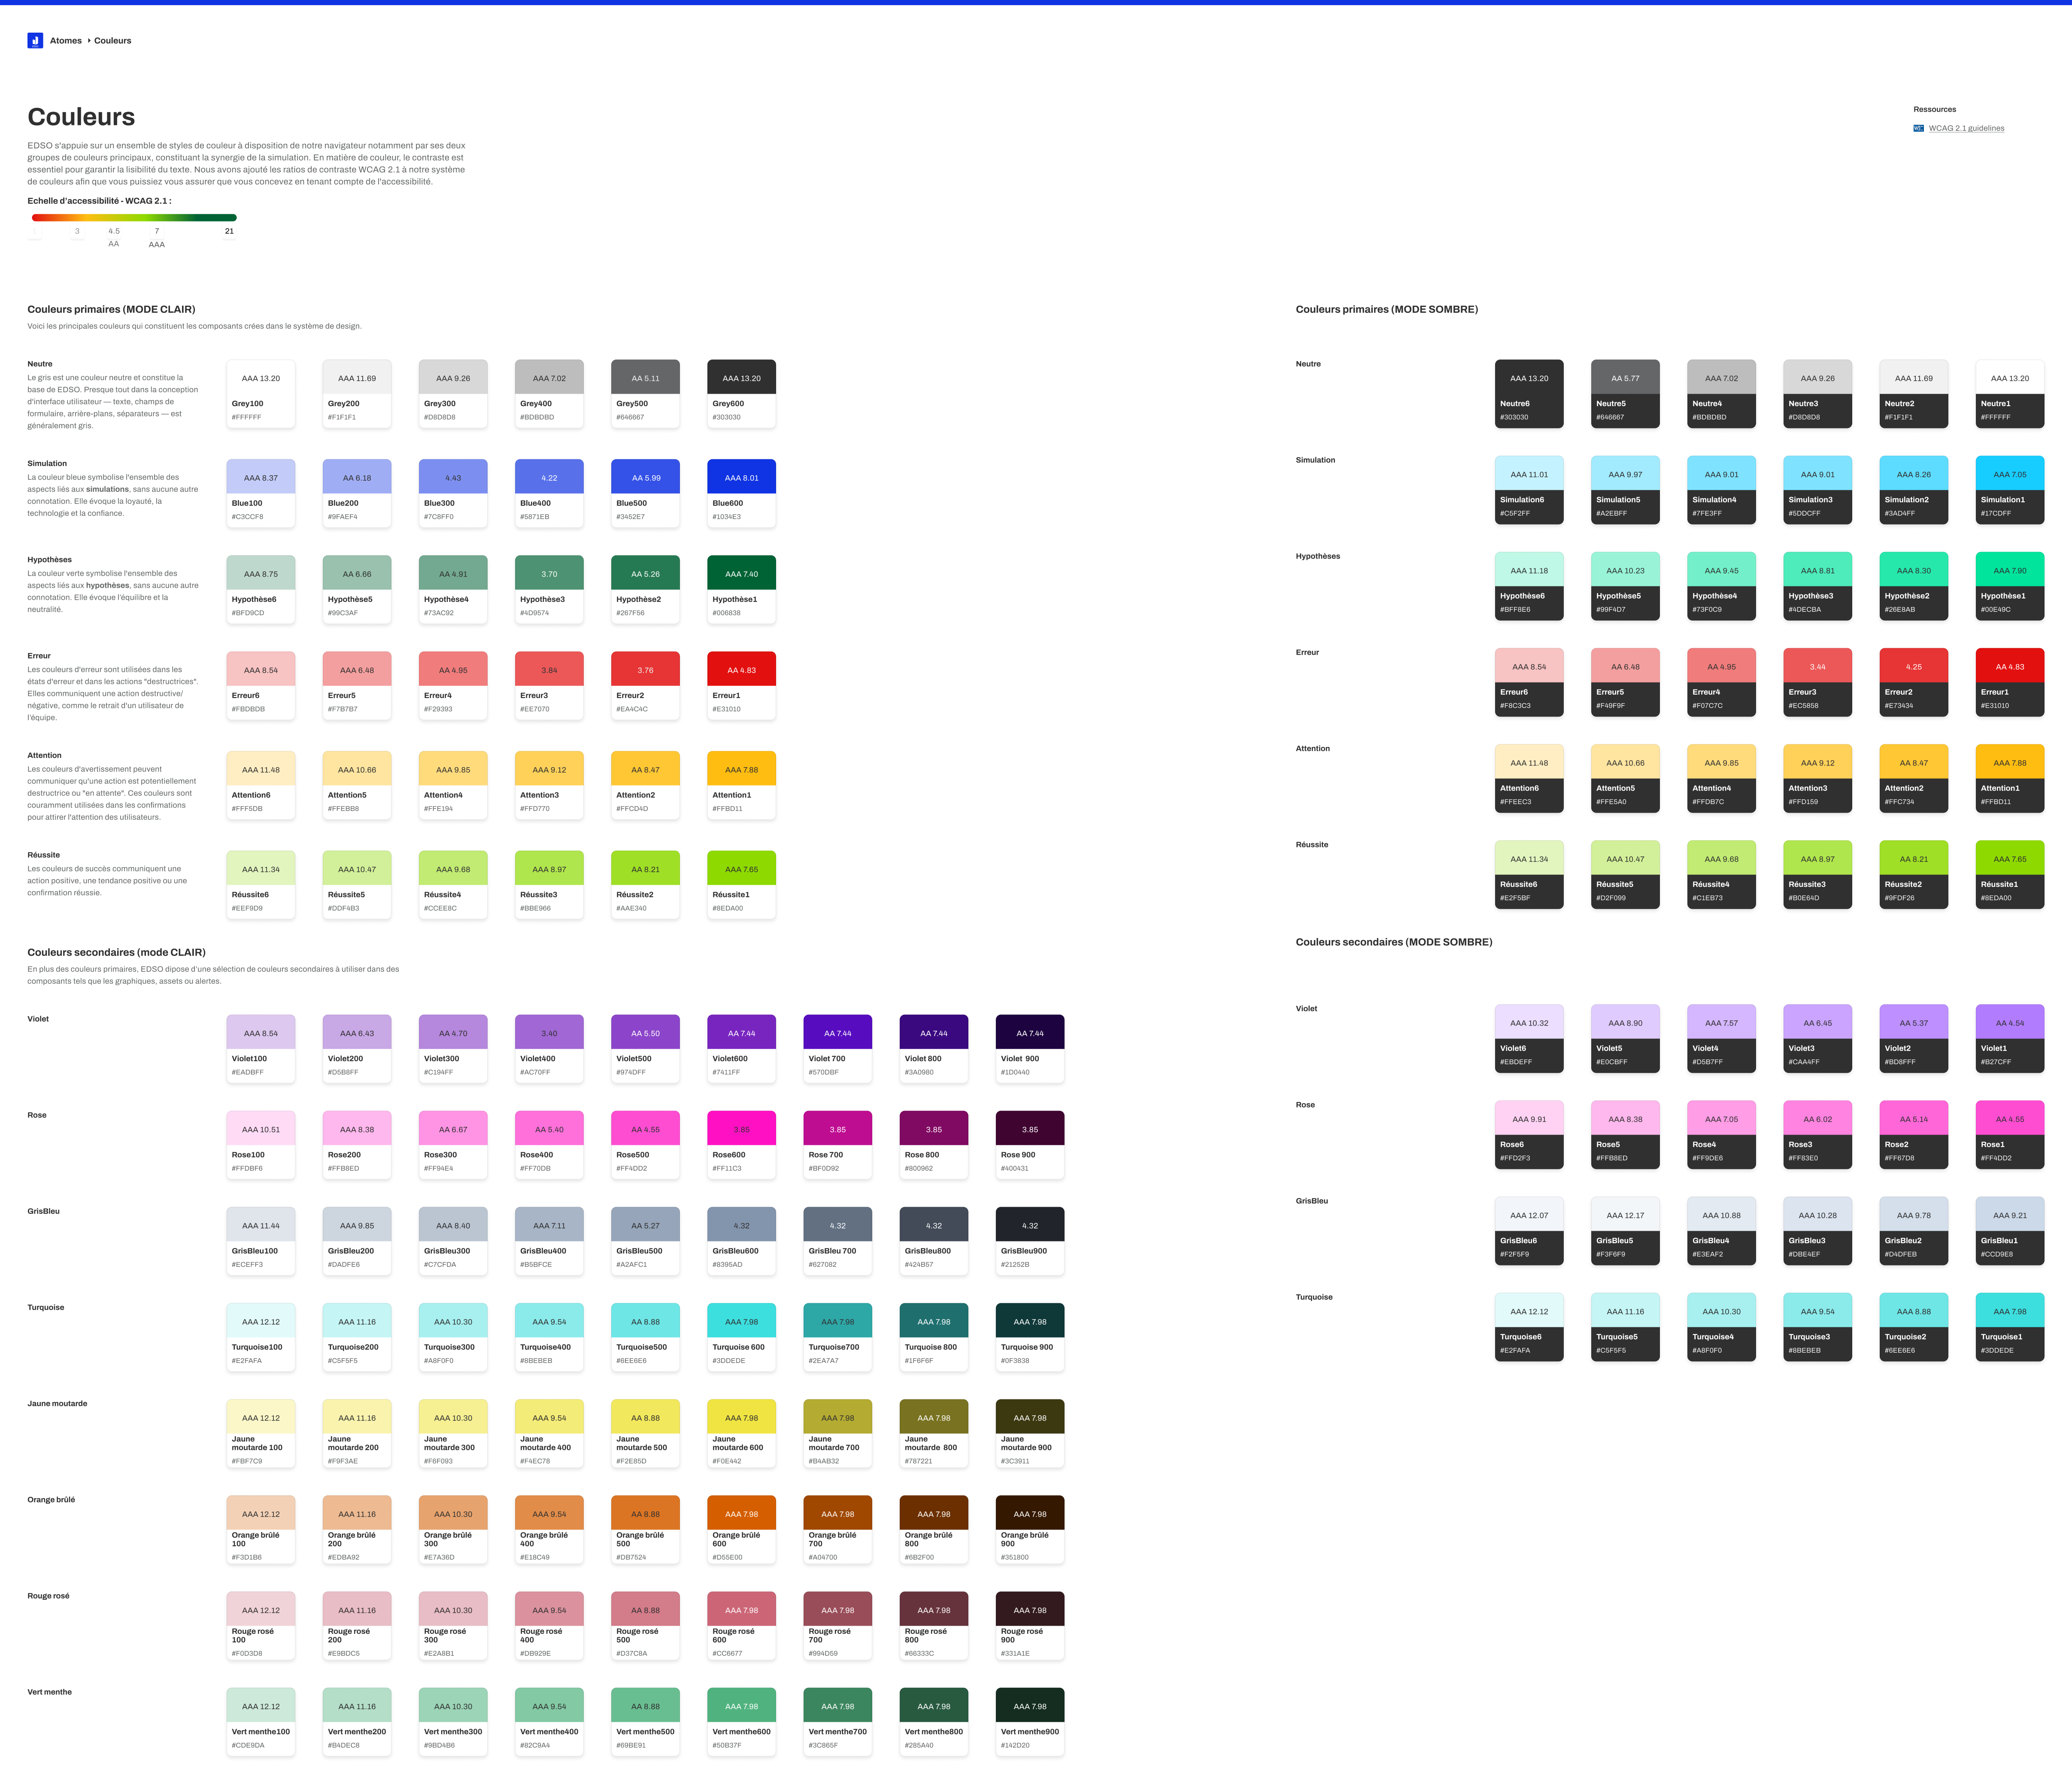
Task: Pick dark-mode Neutre6 #303030 swatch
Action: [1529, 394]
